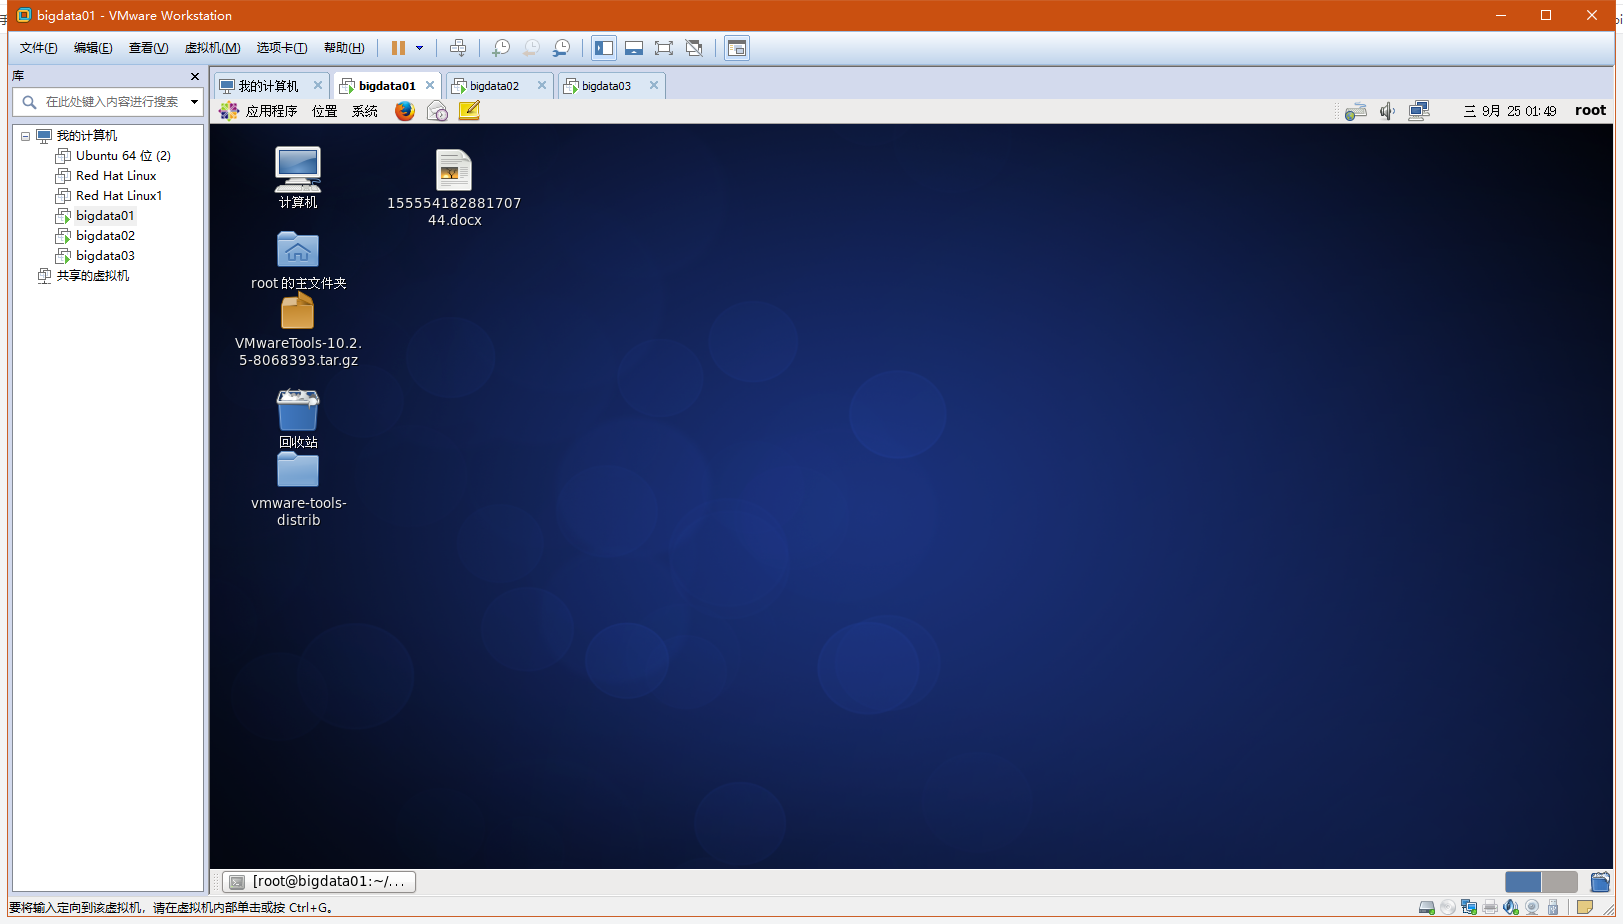Viewport: 1623px width, 924px height.
Task: Open the 虚拟机(M) menu
Action: pos(212,48)
